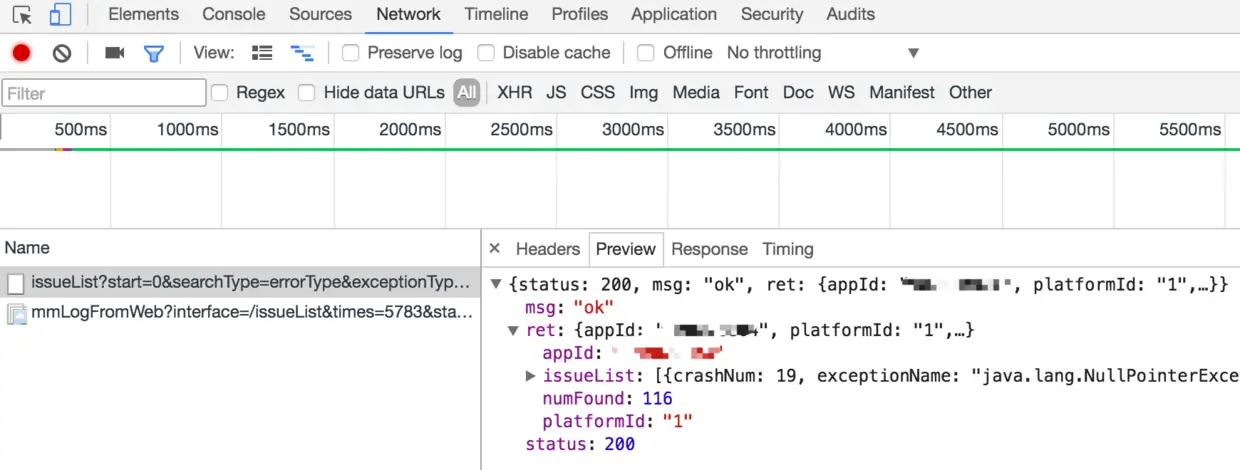Open the No throttling dropdown

click(822, 53)
